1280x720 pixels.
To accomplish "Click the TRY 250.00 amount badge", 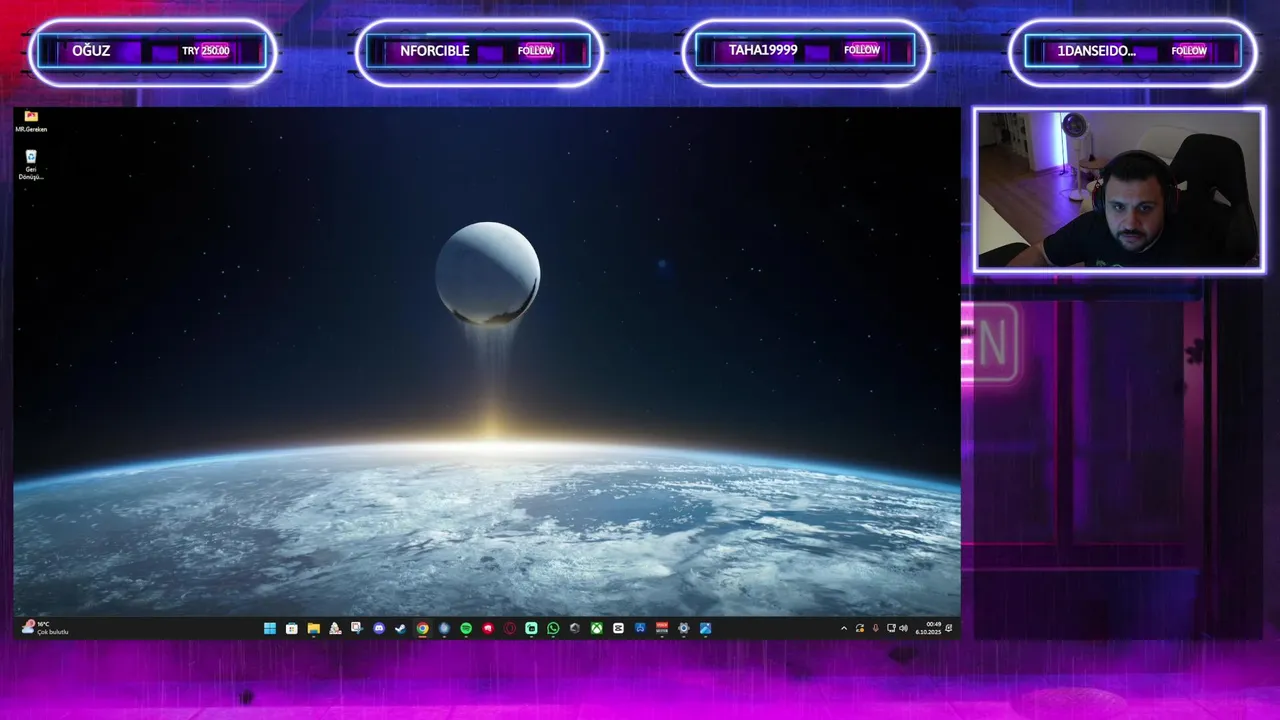I will pyautogui.click(x=206, y=51).
